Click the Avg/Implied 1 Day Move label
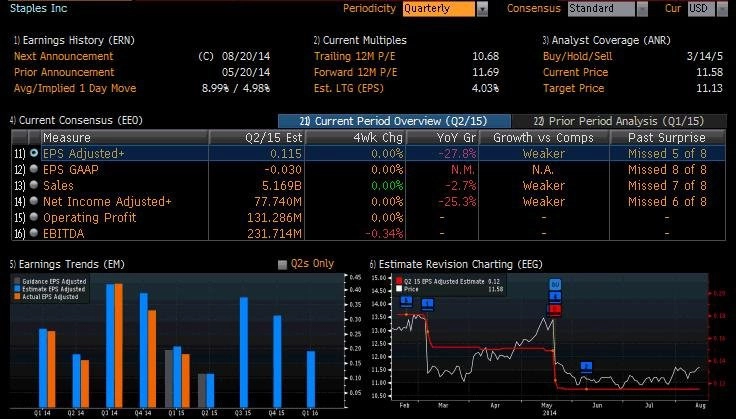The width and height of the screenshot is (736, 419). [x=75, y=88]
